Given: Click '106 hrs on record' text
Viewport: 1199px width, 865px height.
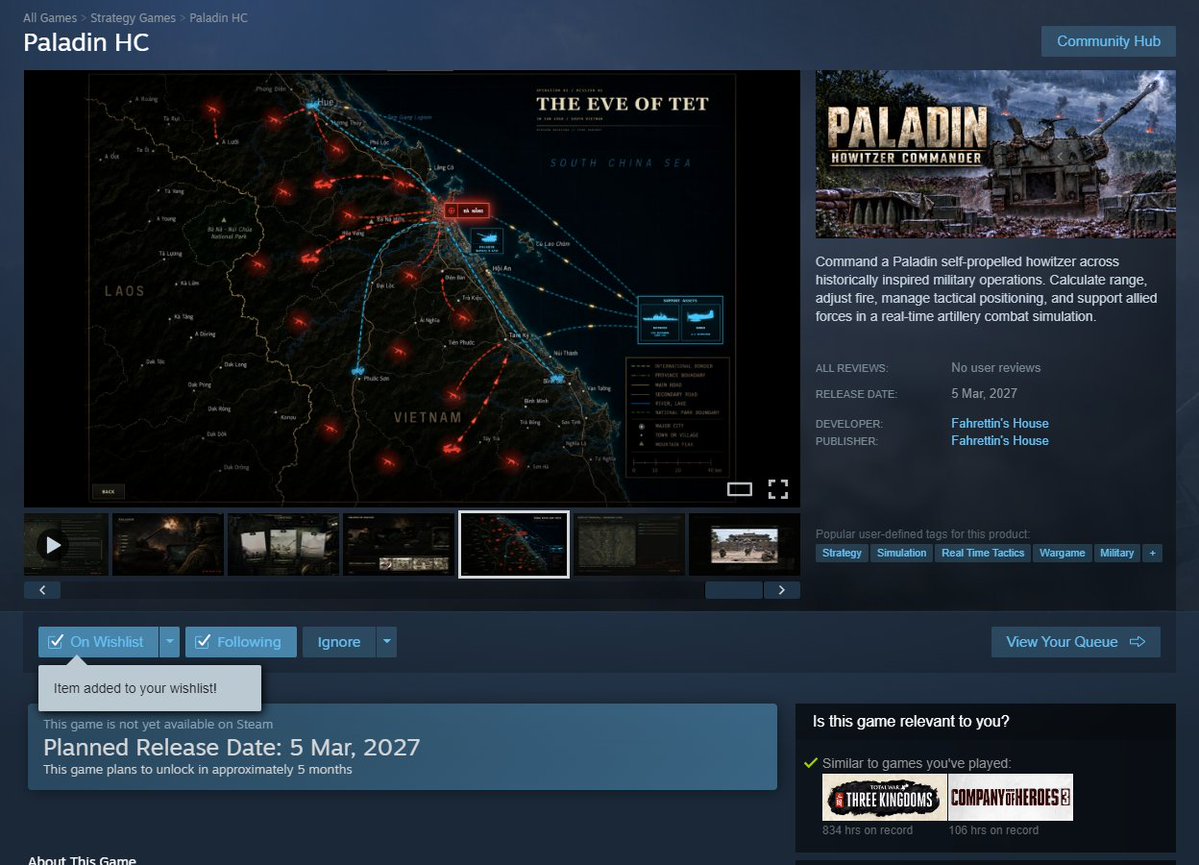Looking at the screenshot, I should (x=993, y=831).
